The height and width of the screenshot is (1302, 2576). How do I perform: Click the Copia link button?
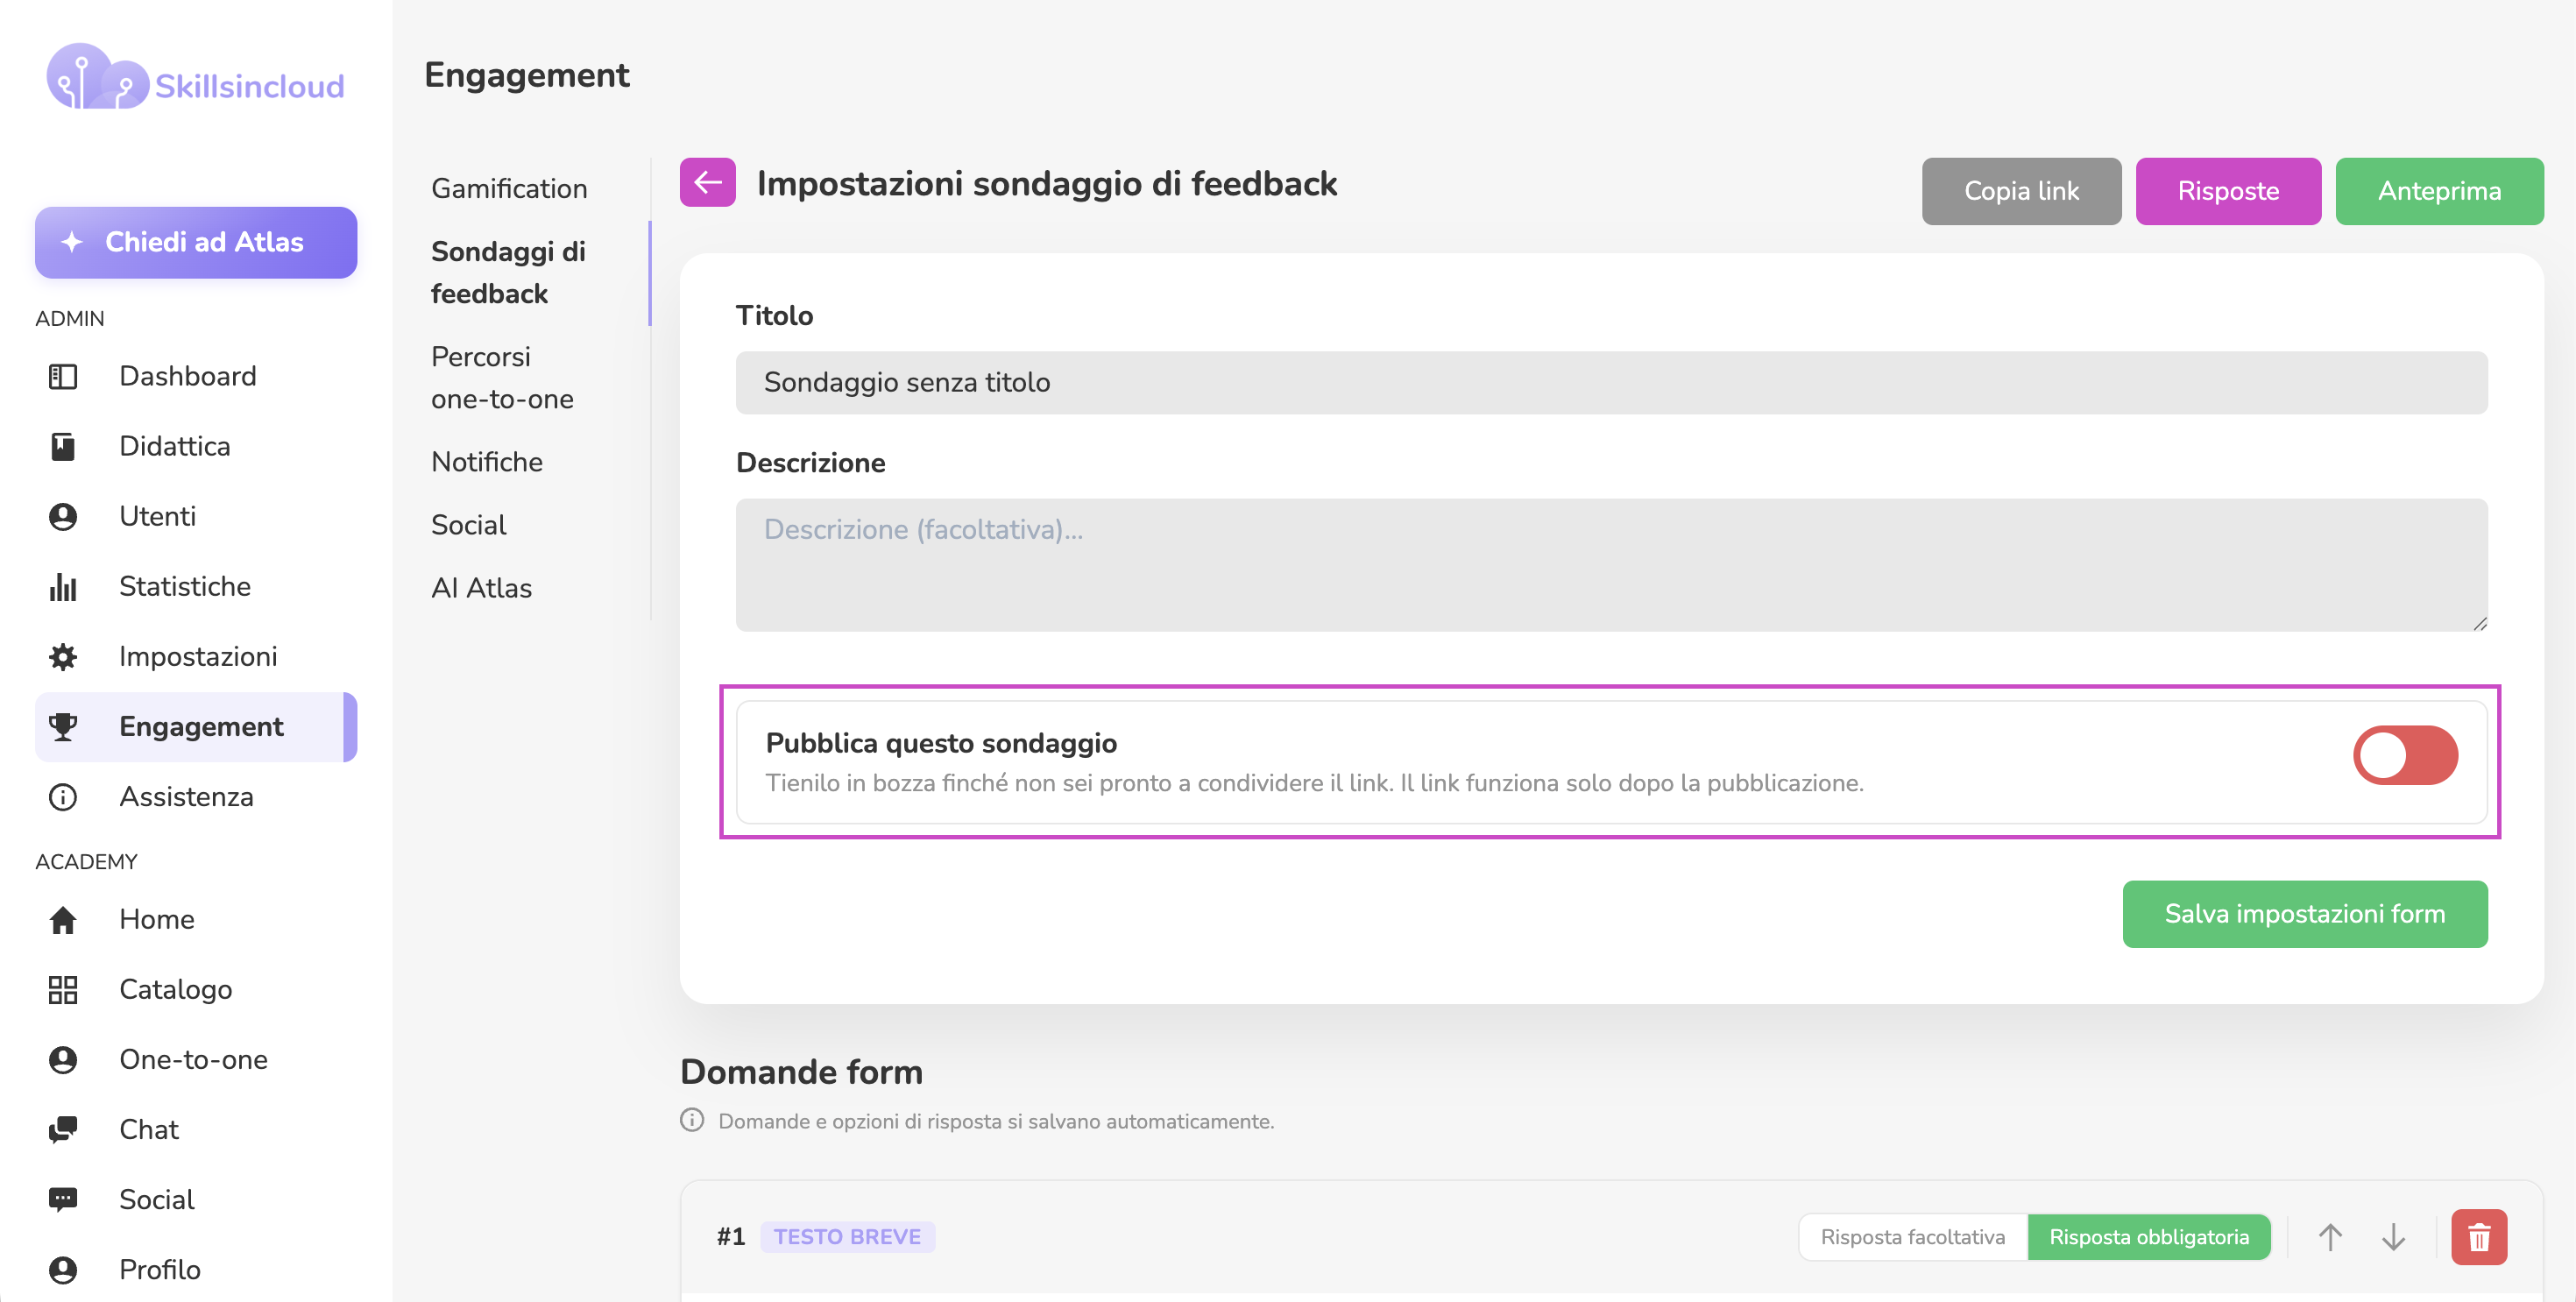coord(2021,190)
